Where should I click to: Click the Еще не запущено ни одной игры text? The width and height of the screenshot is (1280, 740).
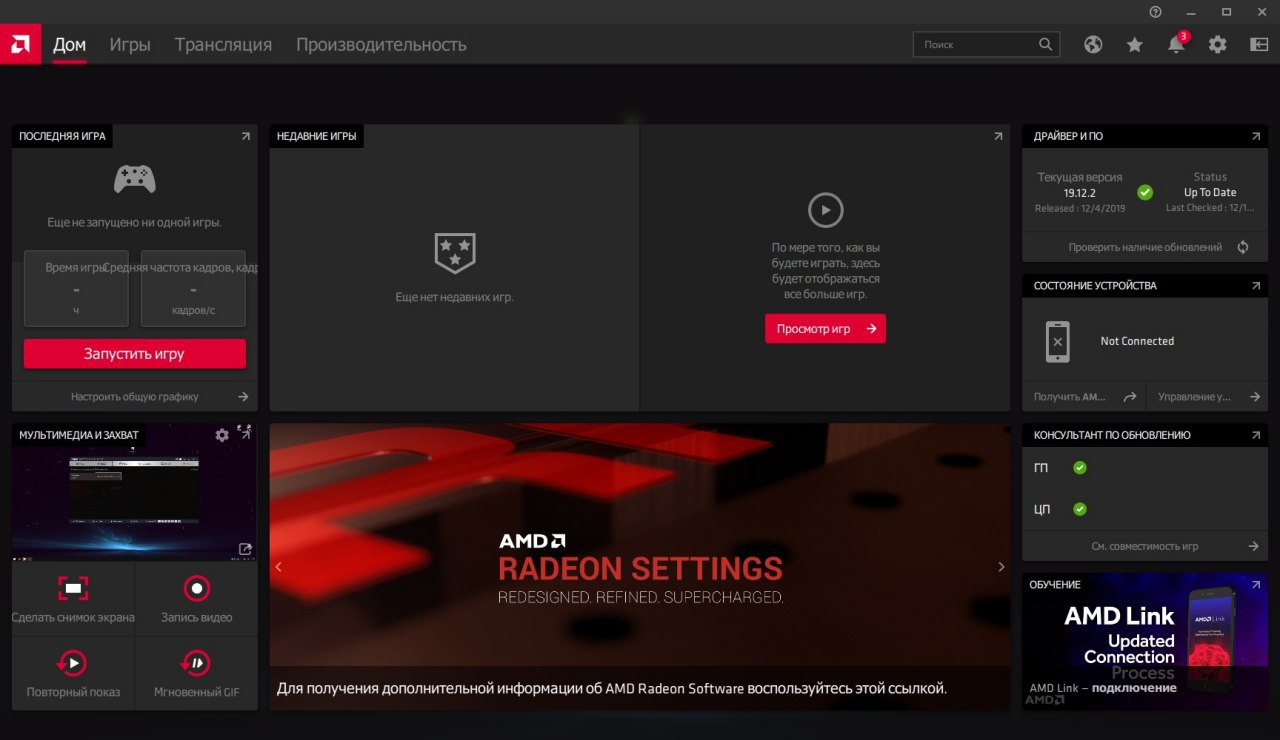134,222
